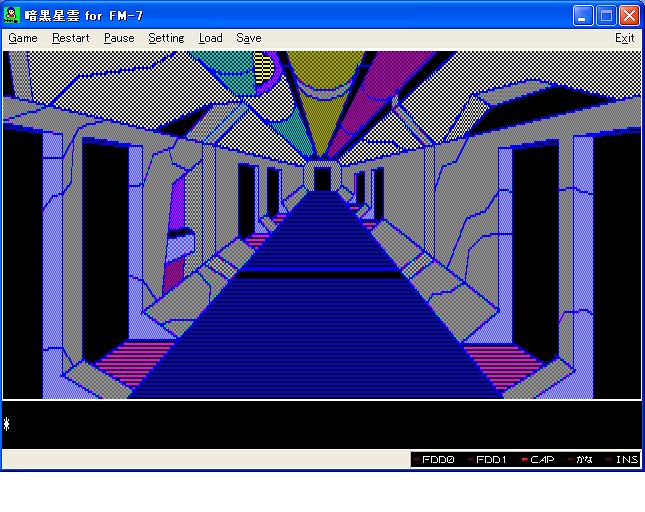The width and height of the screenshot is (645, 512).
Task: Pause the emulator from the menu bar
Action: coord(119,38)
